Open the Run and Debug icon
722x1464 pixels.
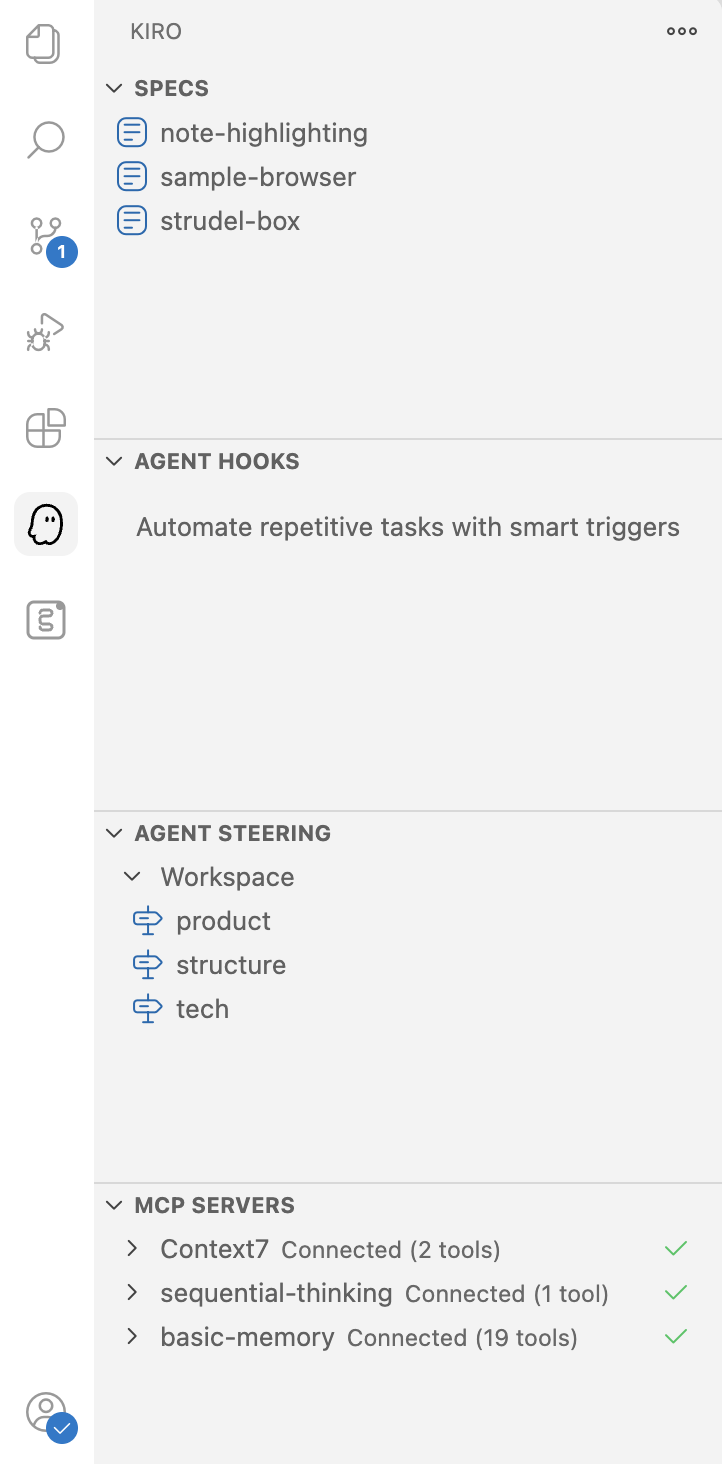pyautogui.click(x=45, y=333)
